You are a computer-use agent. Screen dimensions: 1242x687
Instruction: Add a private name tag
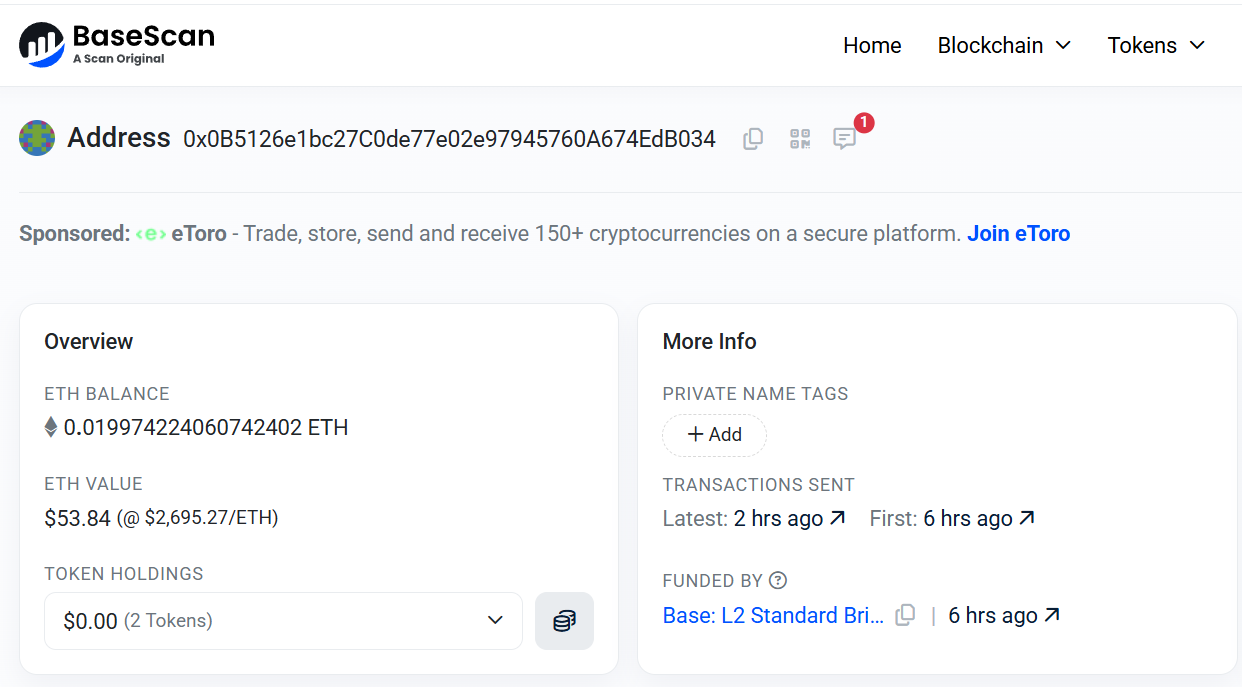click(714, 435)
